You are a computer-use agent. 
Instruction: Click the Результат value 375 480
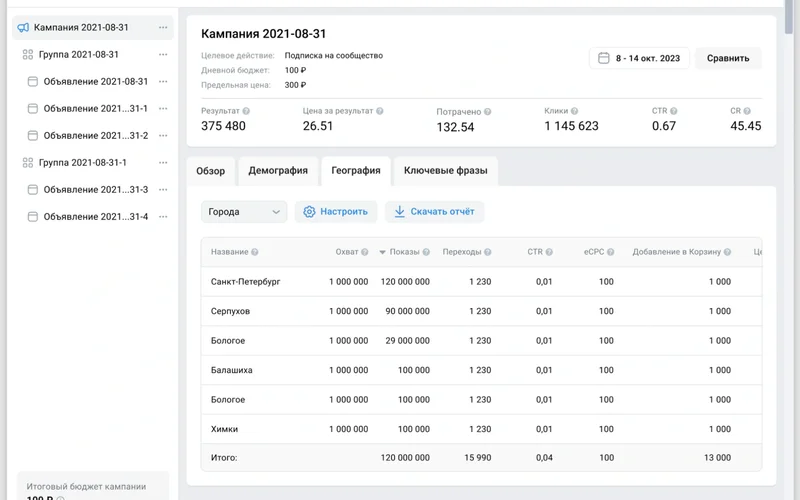223,126
